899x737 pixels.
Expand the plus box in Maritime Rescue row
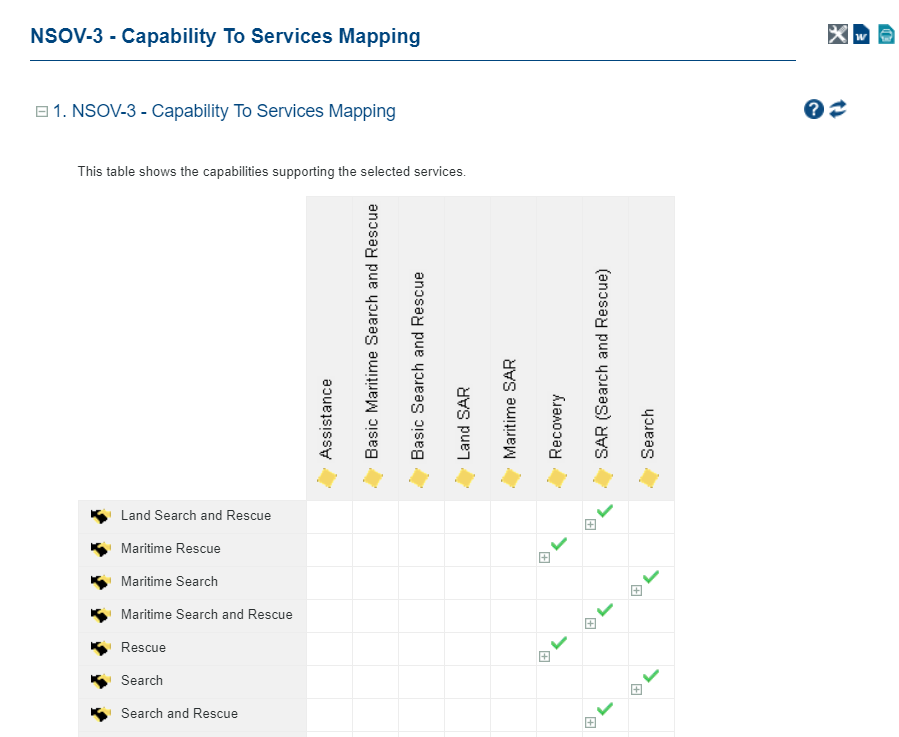544,557
